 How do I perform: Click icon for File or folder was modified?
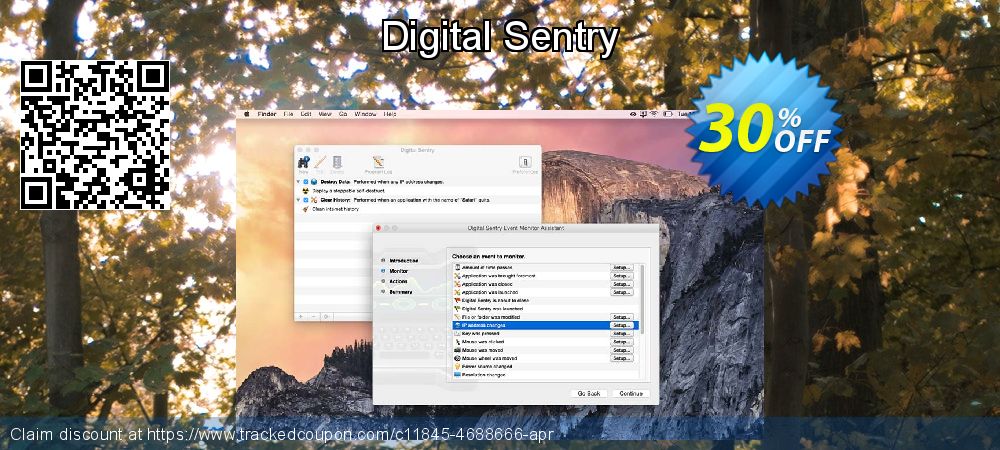[x=457, y=317]
